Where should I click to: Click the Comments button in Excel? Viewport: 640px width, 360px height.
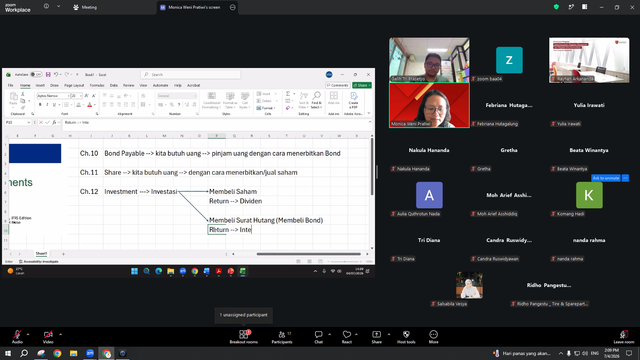click(338, 85)
